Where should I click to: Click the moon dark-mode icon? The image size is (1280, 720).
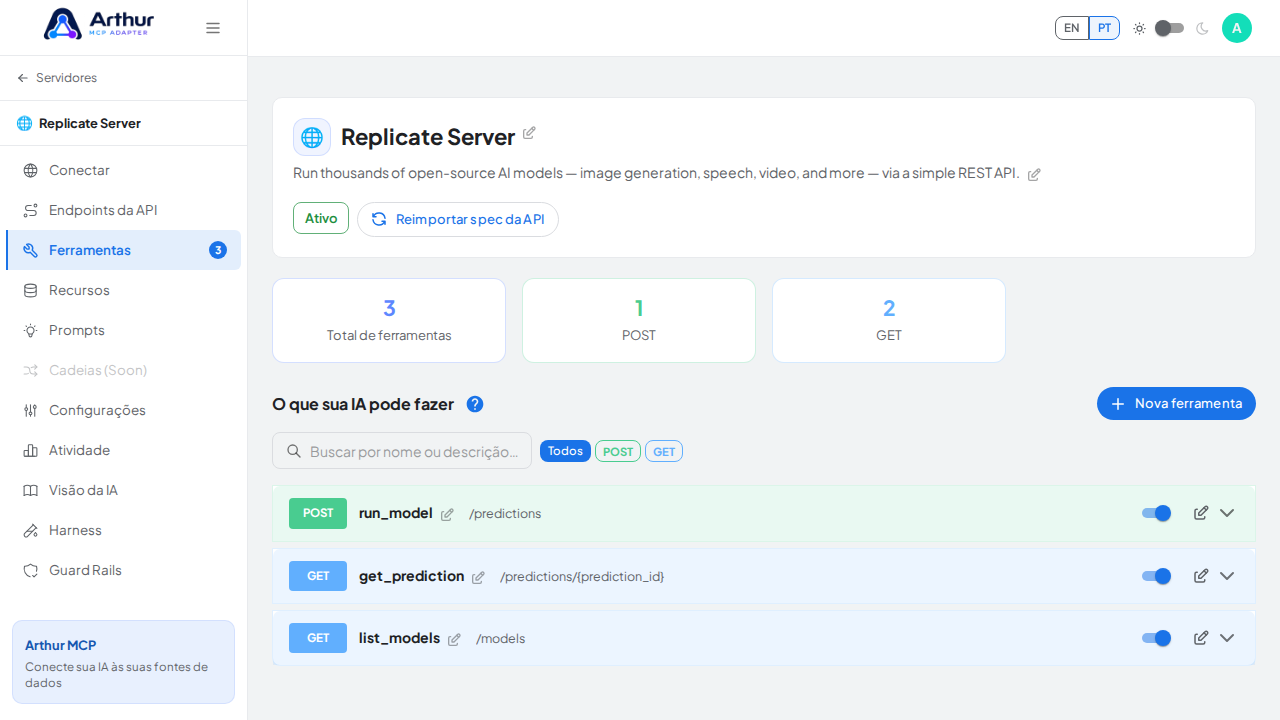tap(1202, 28)
